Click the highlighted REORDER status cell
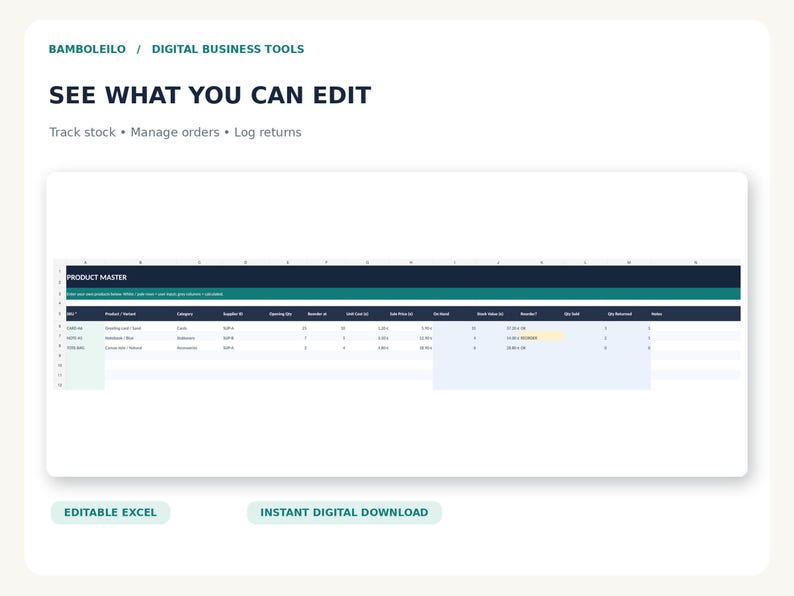The height and width of the screenshot is (596, 794). 541,338
